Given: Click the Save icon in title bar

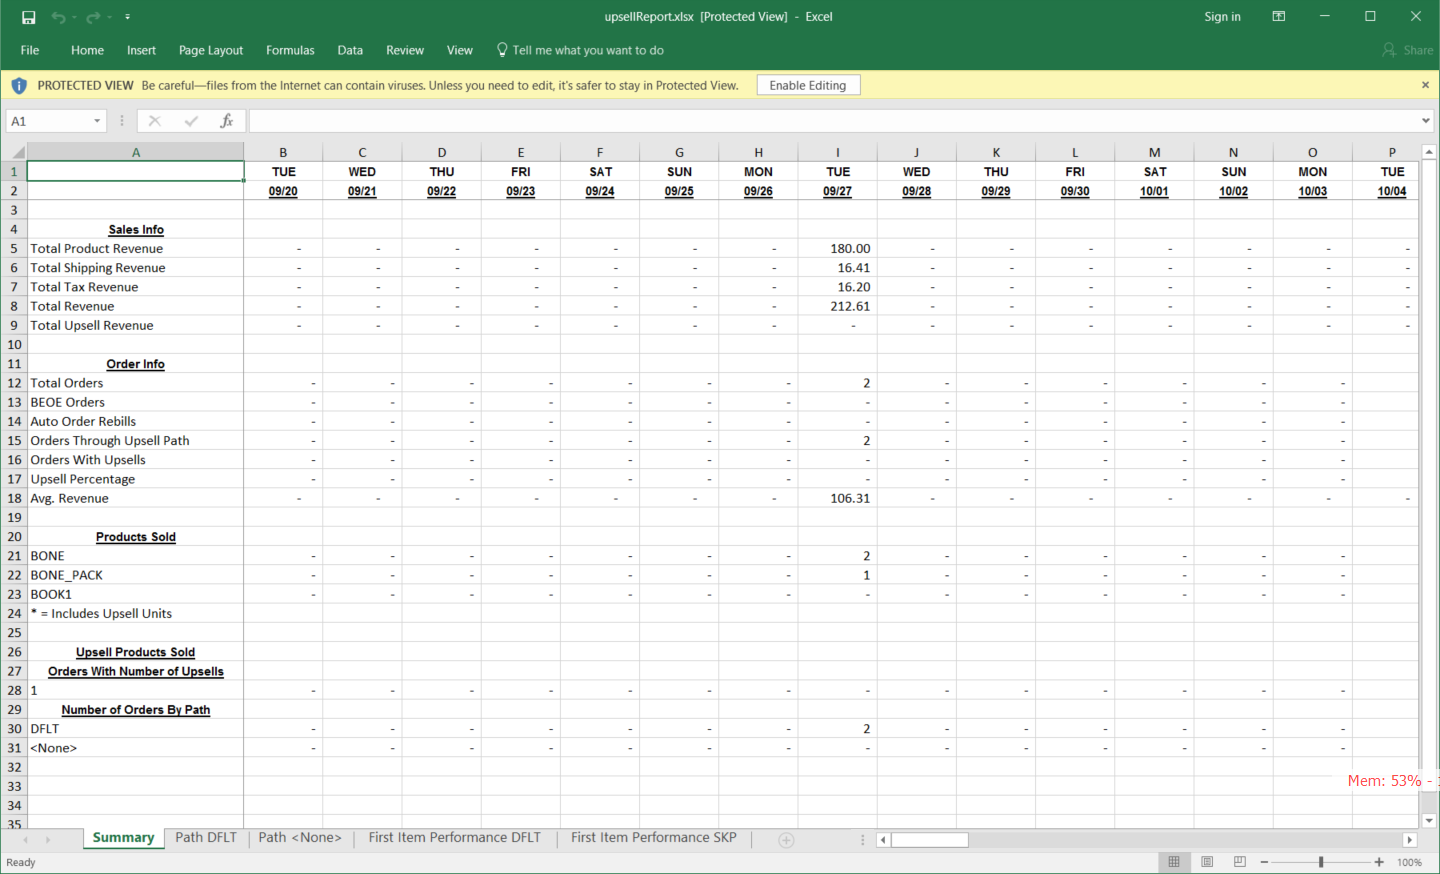Looking at the screenshot, I should click(x=28, y=17).
